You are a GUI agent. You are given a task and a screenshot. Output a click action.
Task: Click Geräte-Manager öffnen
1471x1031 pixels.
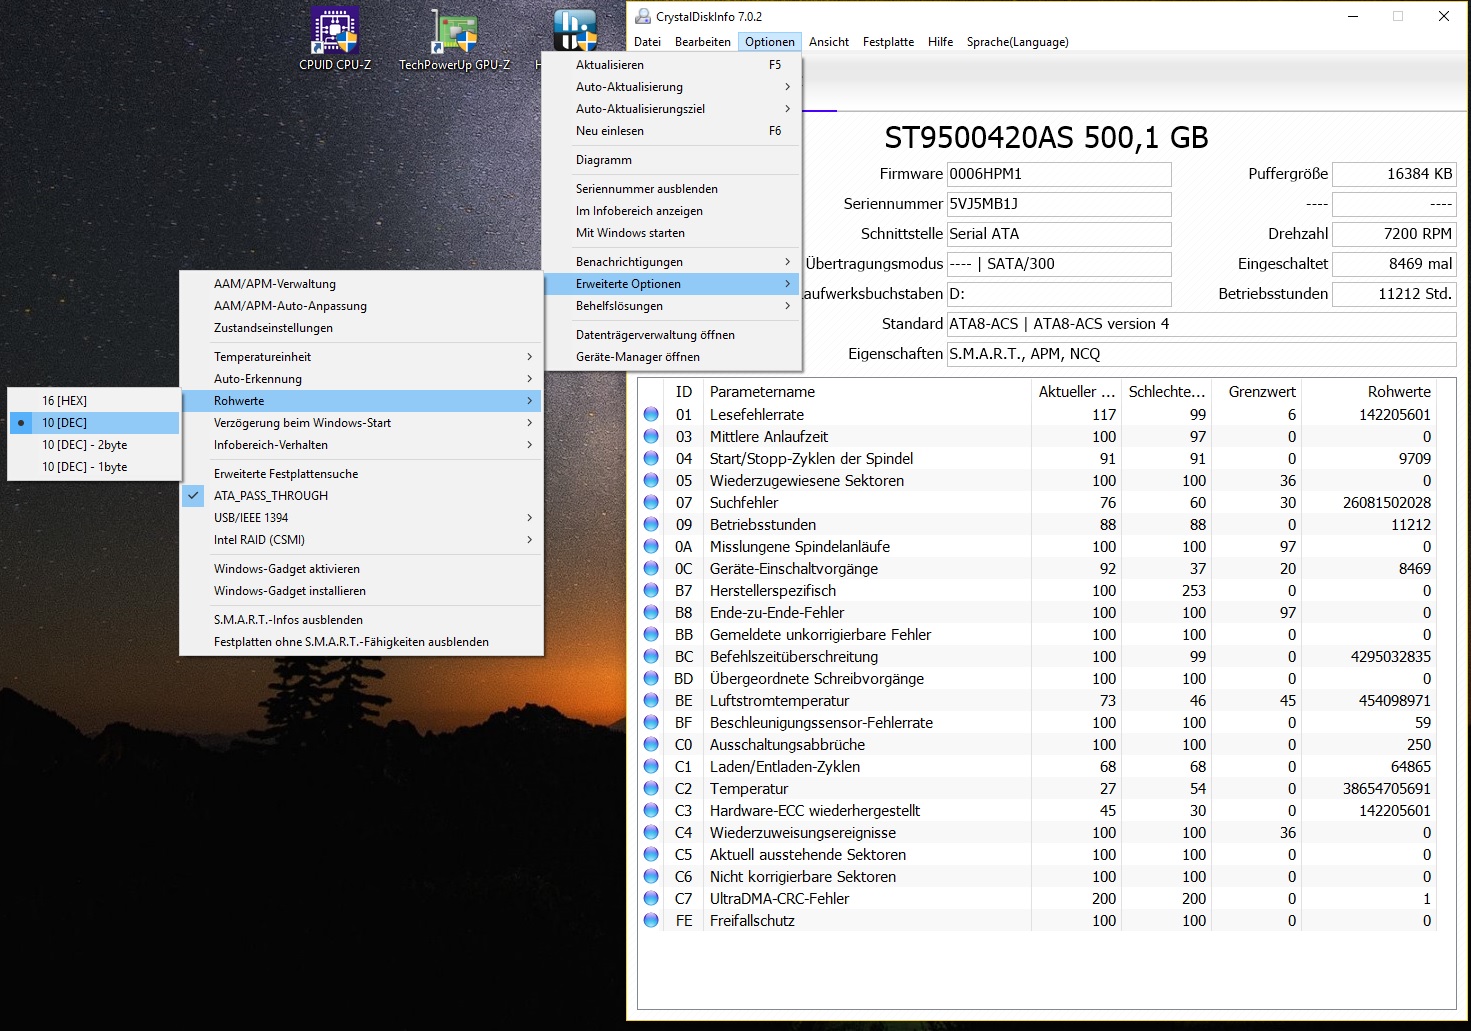click(x=671, y=357)
